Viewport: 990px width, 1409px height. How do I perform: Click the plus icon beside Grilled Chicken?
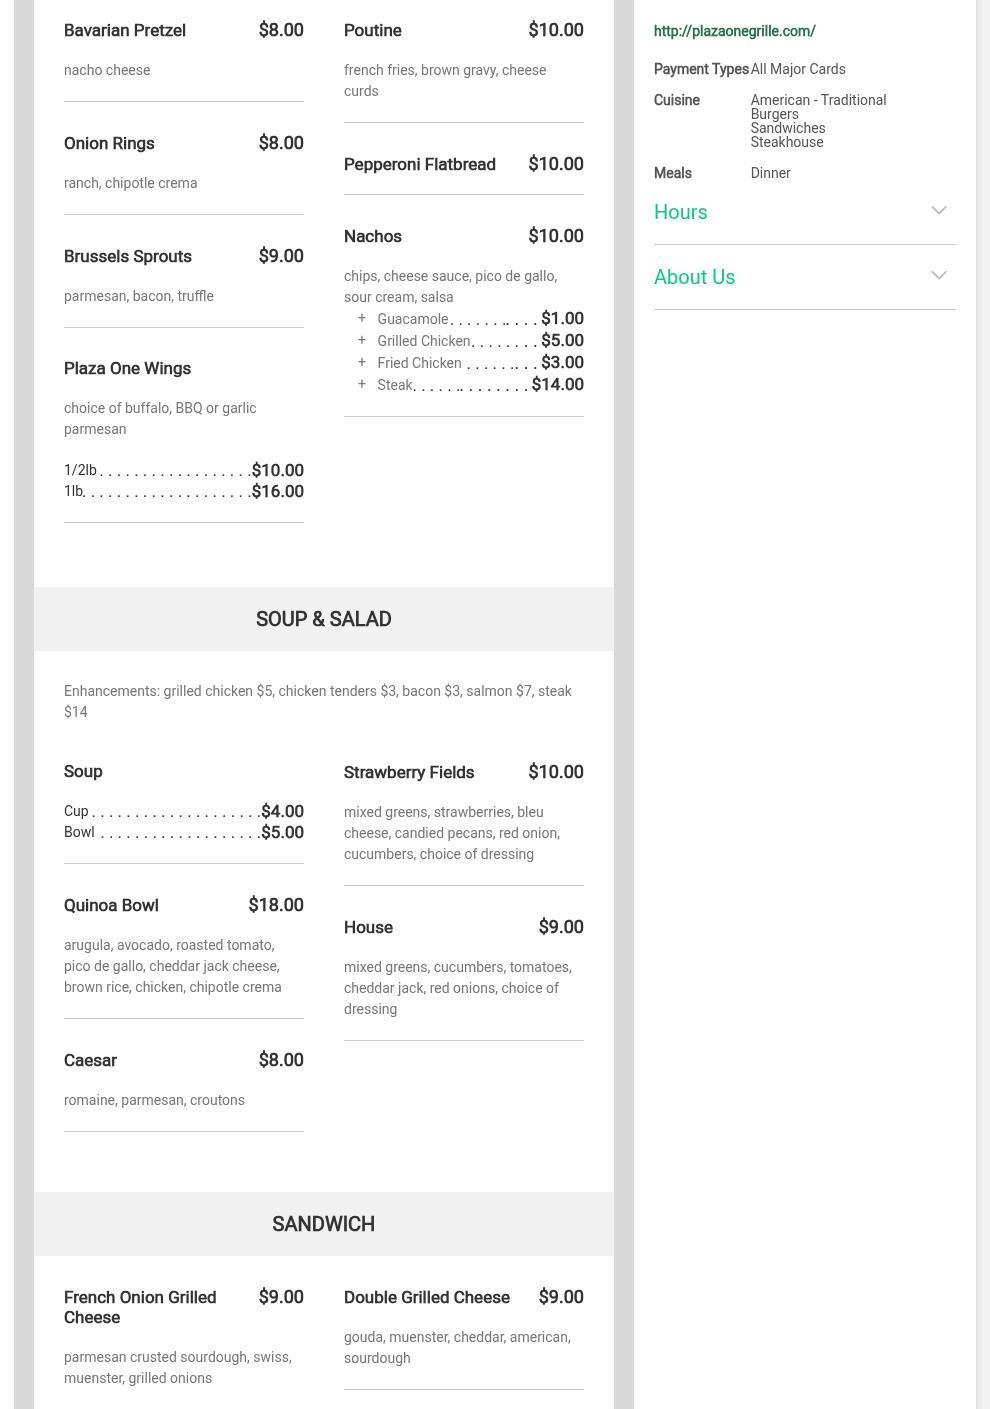pos(362,340)
